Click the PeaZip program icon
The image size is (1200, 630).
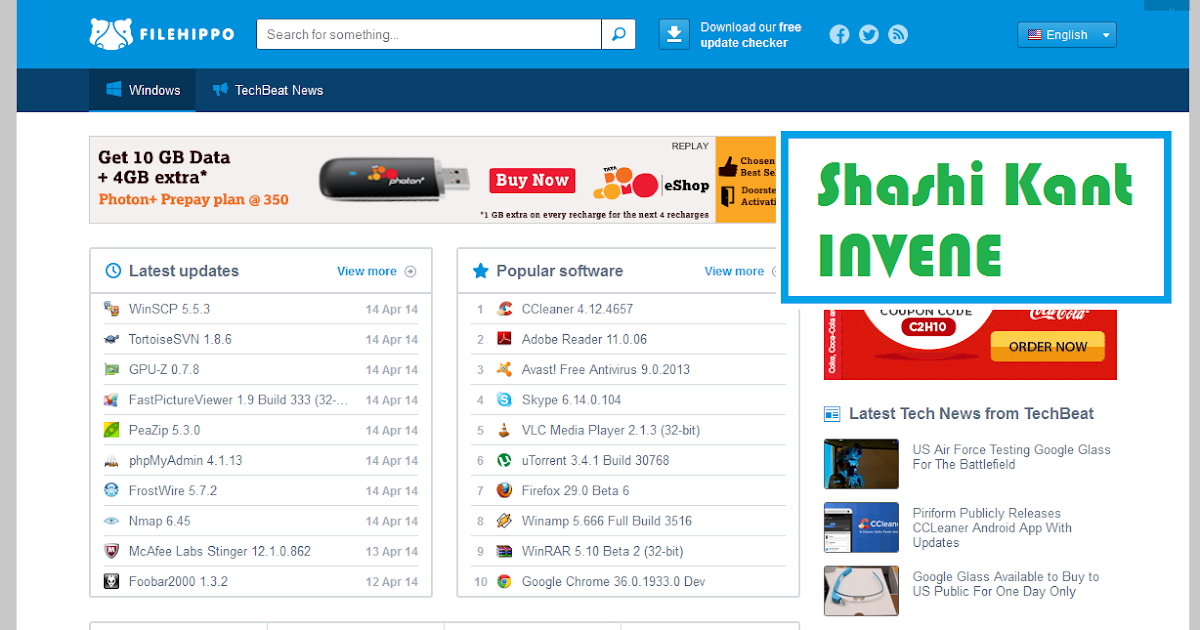(112, 430)
